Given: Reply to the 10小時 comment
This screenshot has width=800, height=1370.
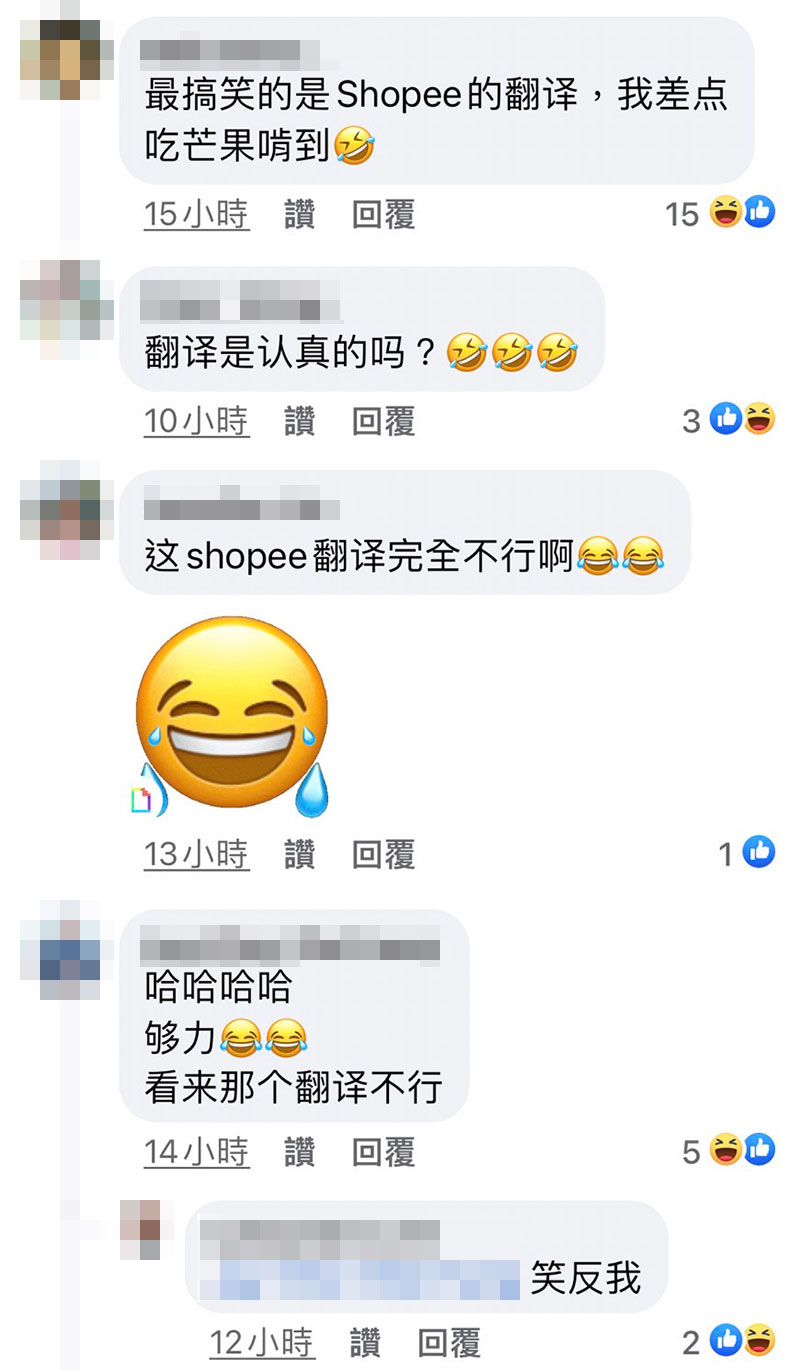Looking at the screenshot, I should [383, 421].
